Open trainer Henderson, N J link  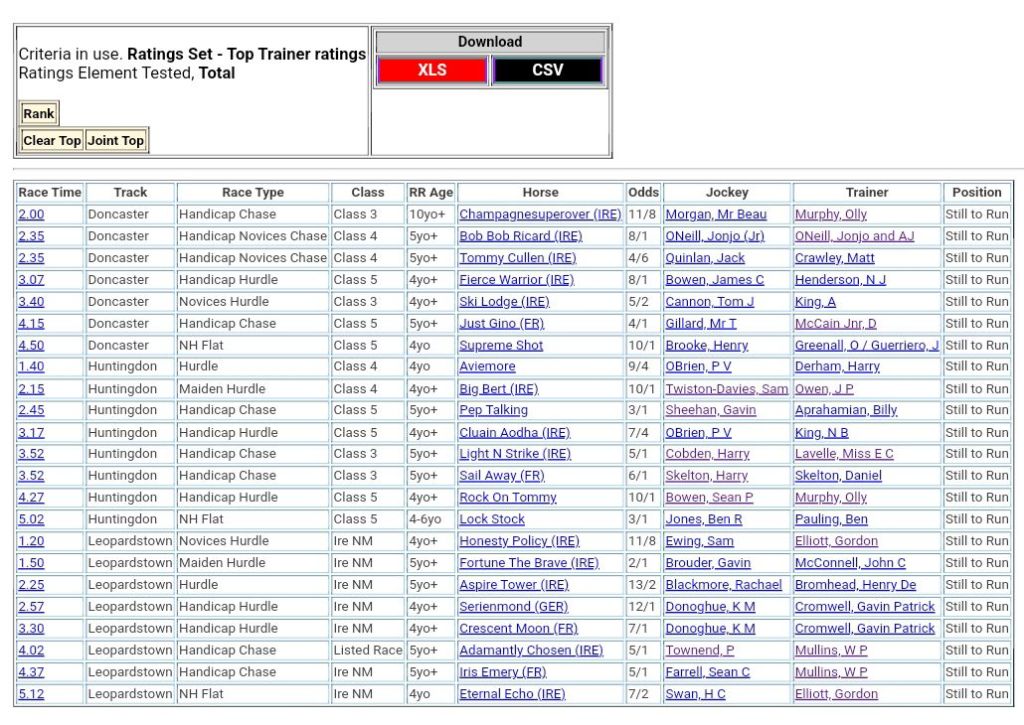(x=840, y=280)
